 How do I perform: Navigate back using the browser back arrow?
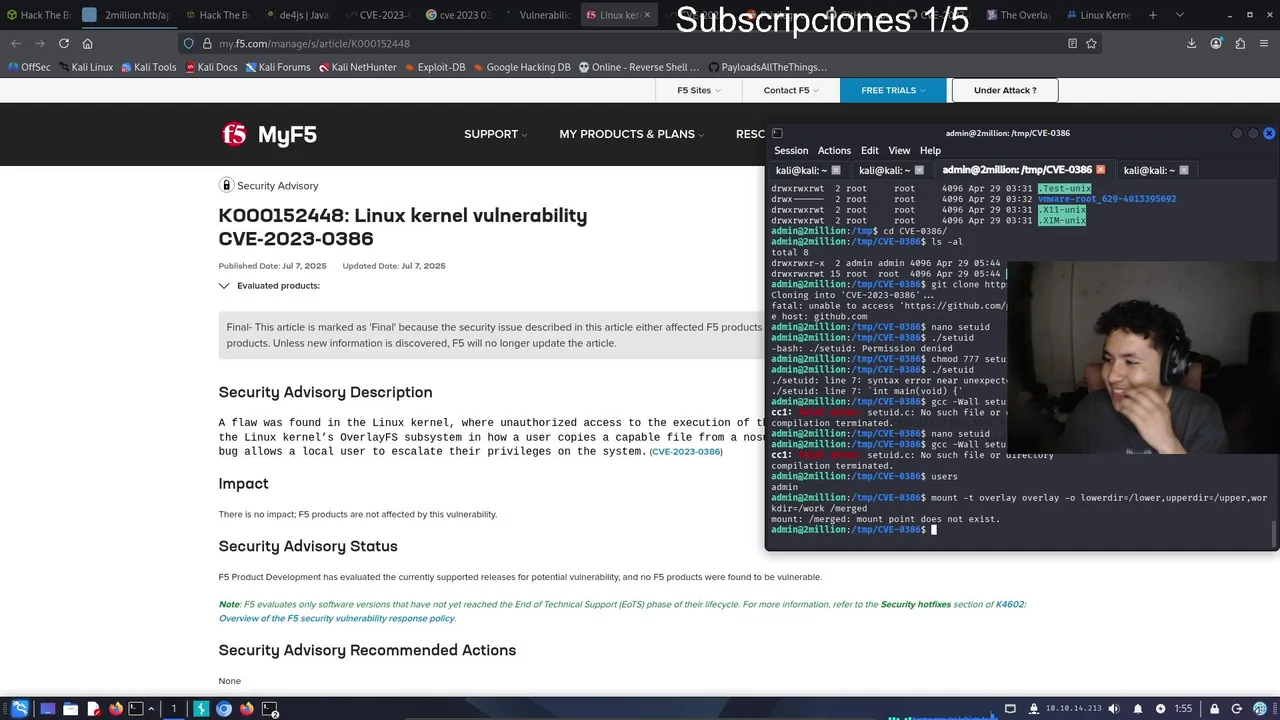pyautogui.click(x=16, y=43)
